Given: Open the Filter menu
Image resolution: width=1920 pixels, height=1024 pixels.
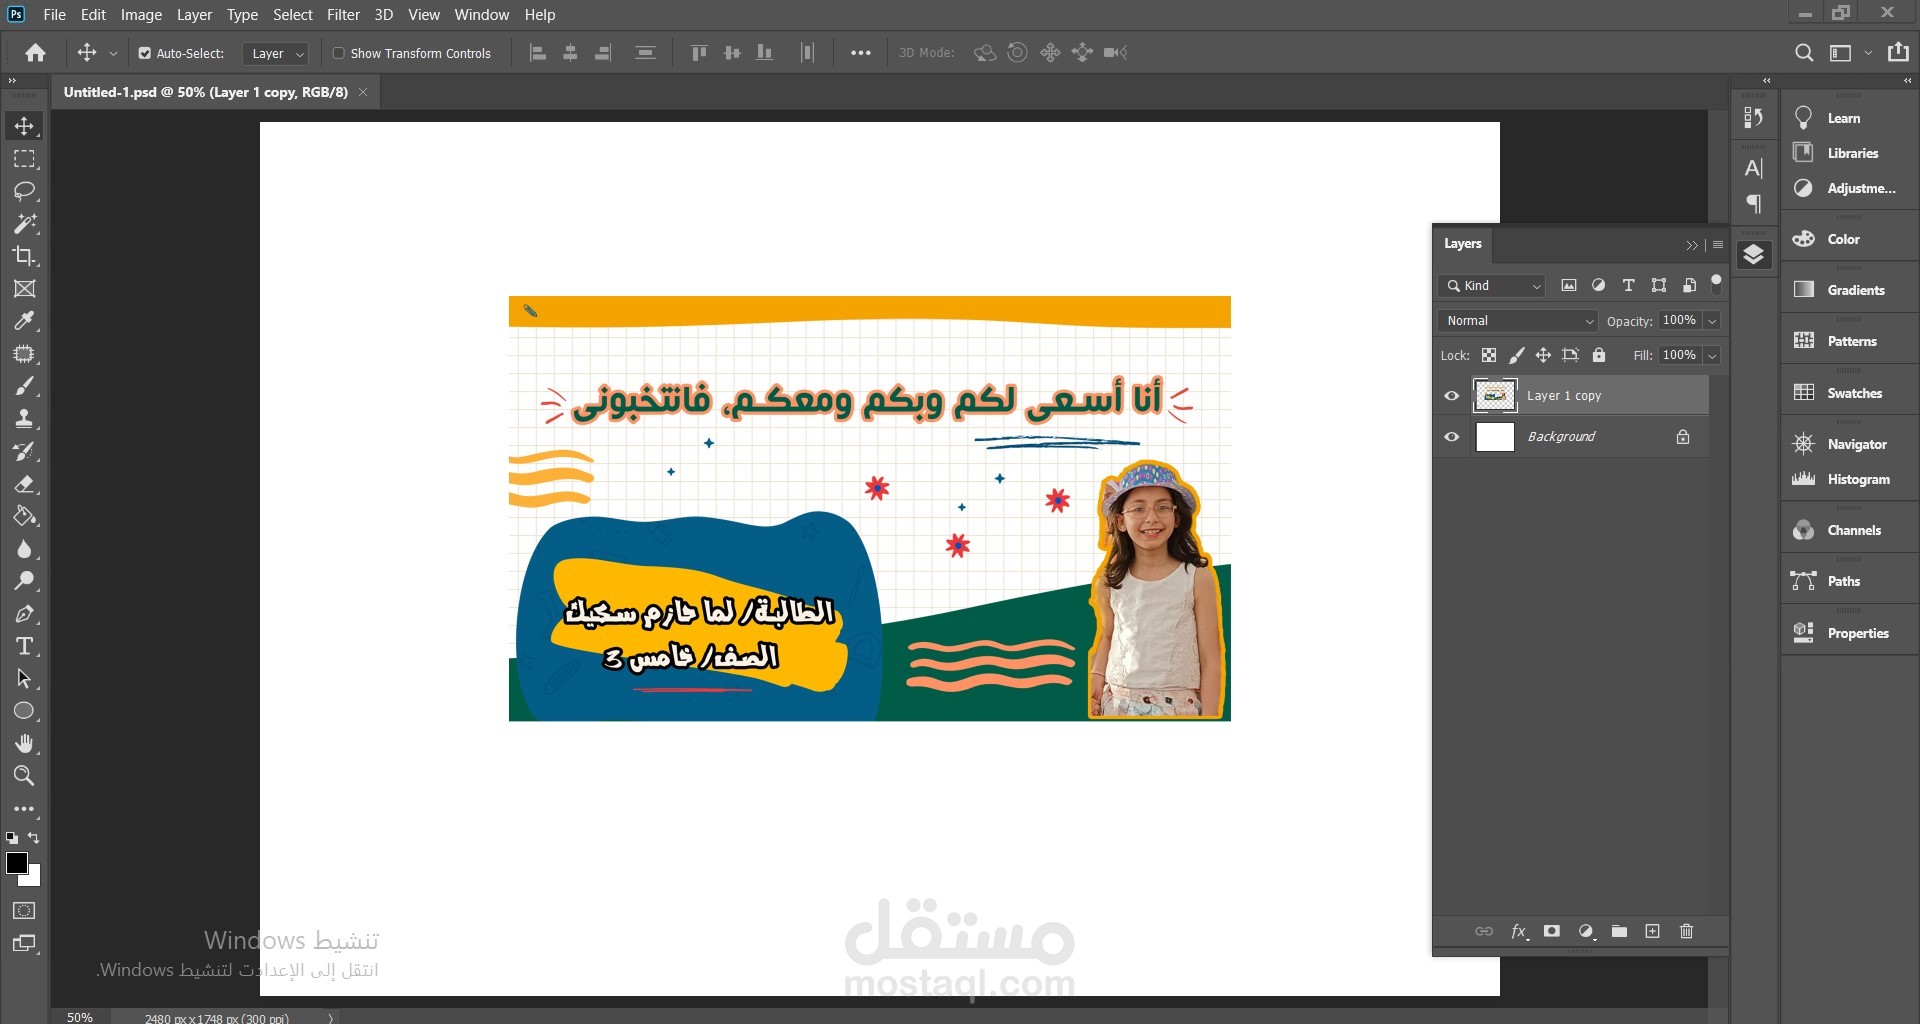Looking at the screenshot, I should coord(343,15).
